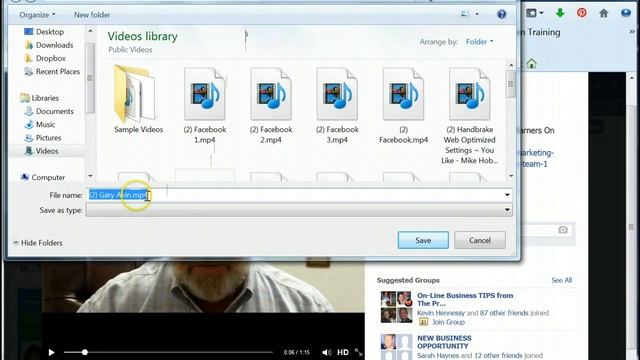Viewport: 640px width, 360px height.
Task: Open the Arrange by Folder dropdown
Action: (479, 42)
